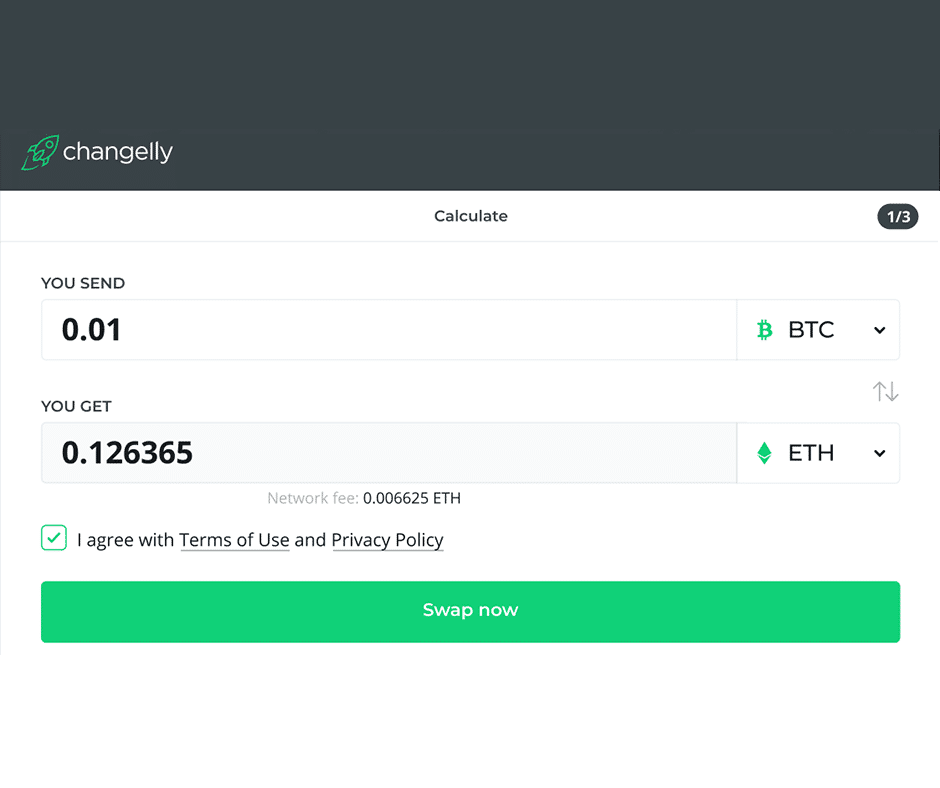This screenshot has width=940, height=788.
Task: Uncheck the agree with Terms checkbox
Action: 54,537
